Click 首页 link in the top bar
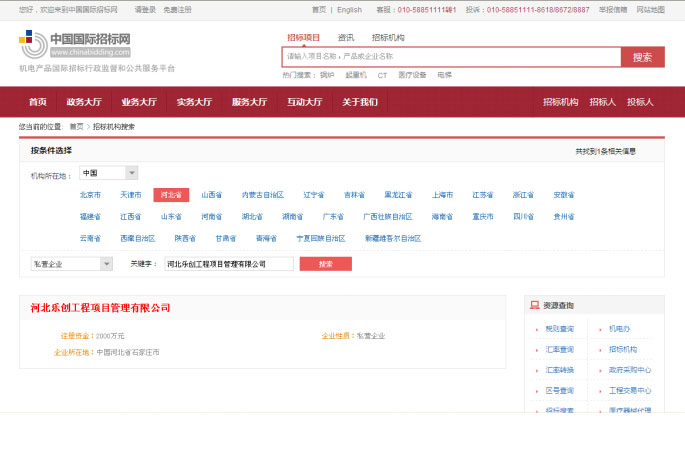This screenshot has height=450, width=685. coord(319,10)
